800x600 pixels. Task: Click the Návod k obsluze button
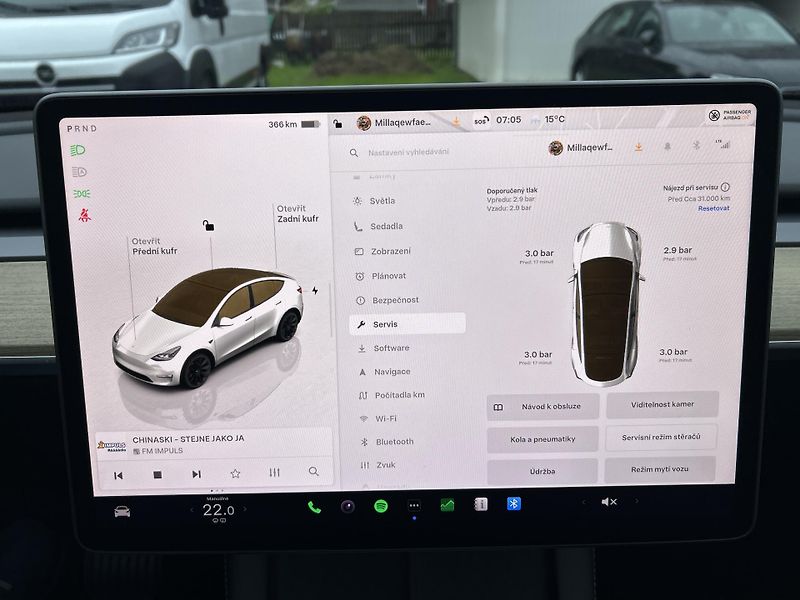543,407
